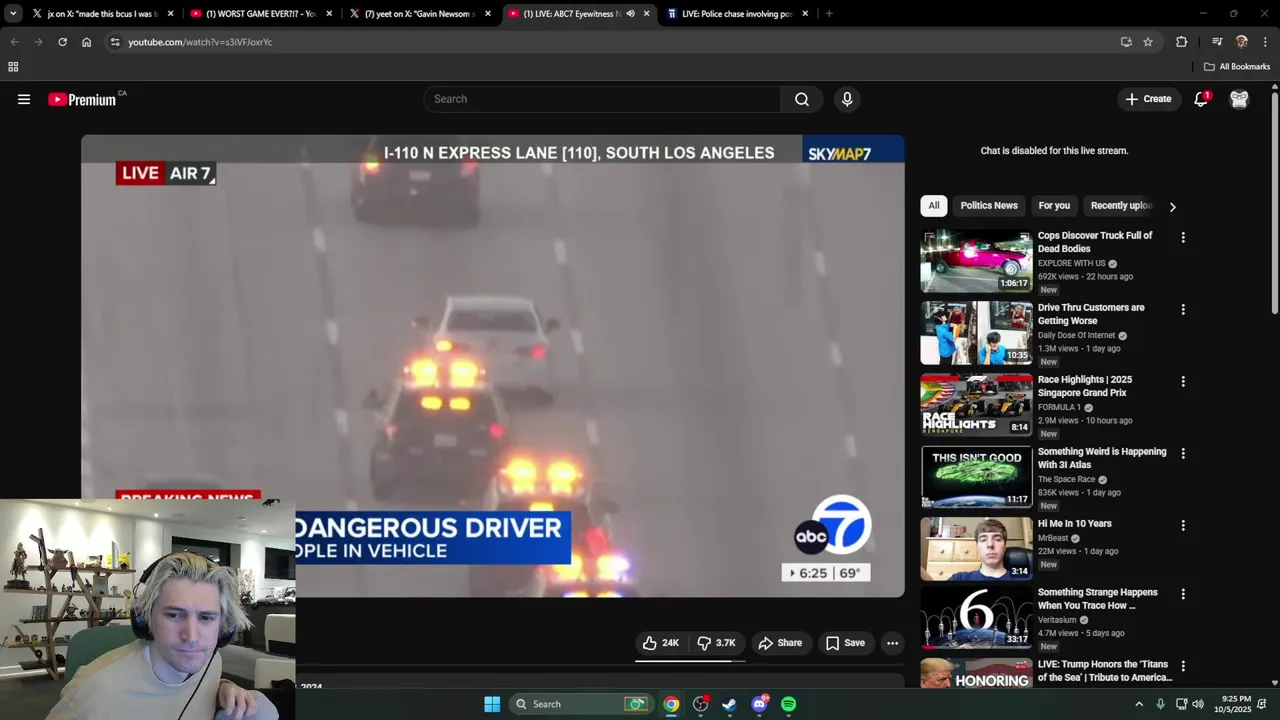Open Windows Start menu
This screenshot has width=1280, height=720.
pos(492,704)
